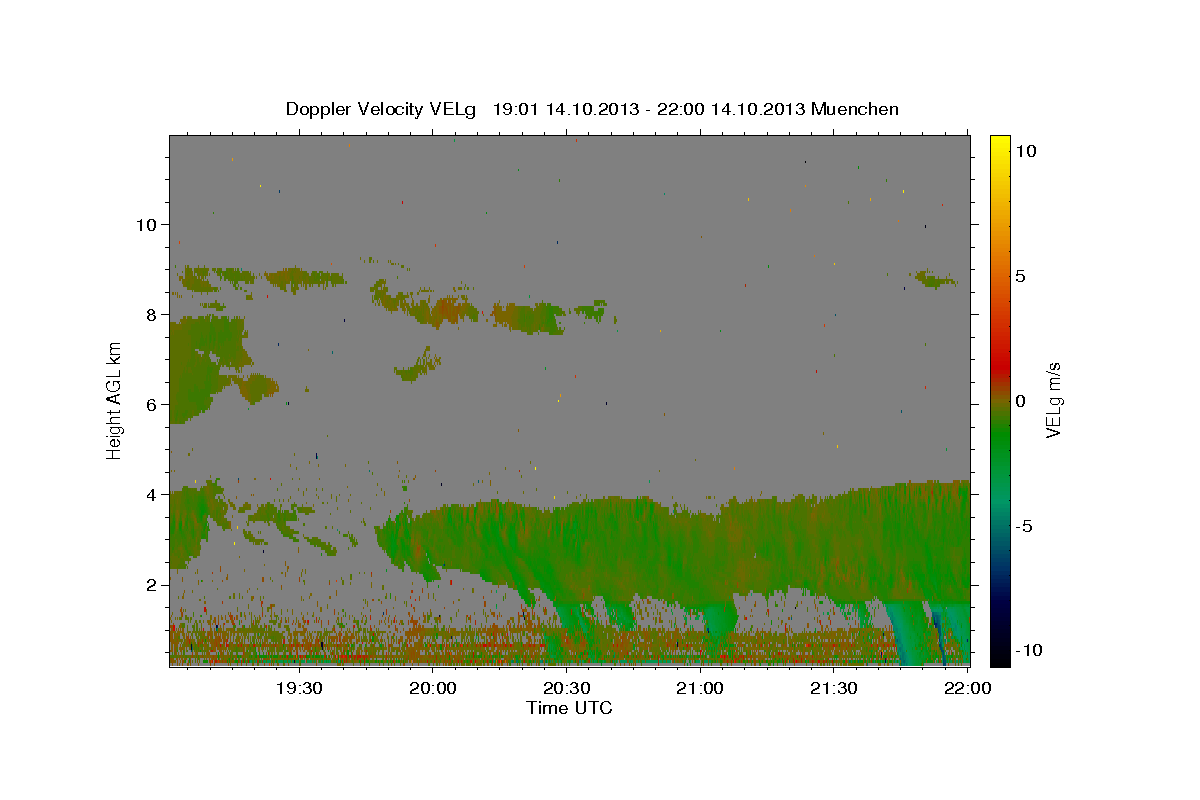1200x800 pixels.
Task: Click the '19:30' time axis label
Action: pyautogui.click(x=299, y=688)
